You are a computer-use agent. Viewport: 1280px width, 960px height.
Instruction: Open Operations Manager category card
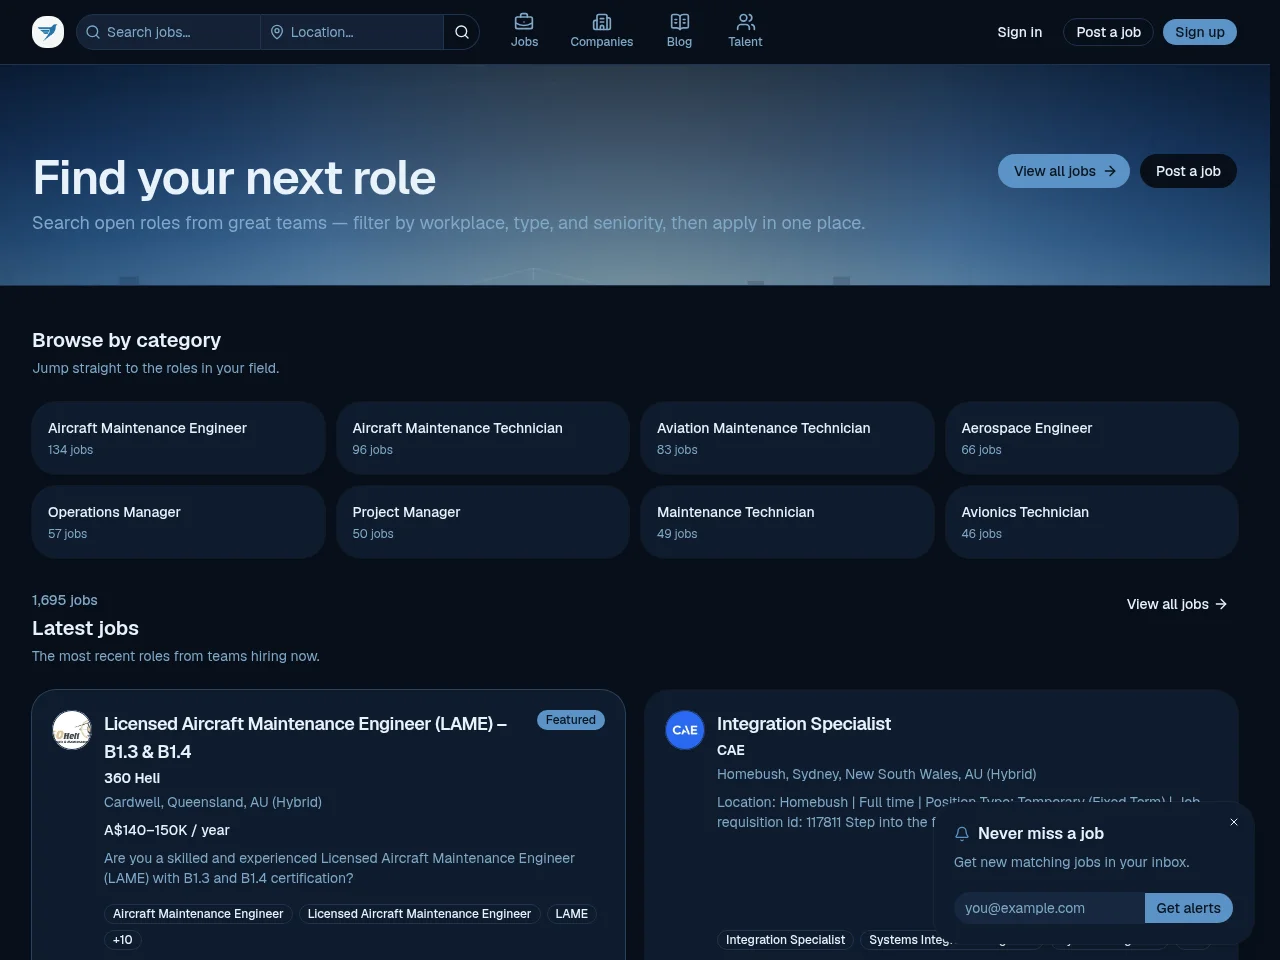coord(179,522)
